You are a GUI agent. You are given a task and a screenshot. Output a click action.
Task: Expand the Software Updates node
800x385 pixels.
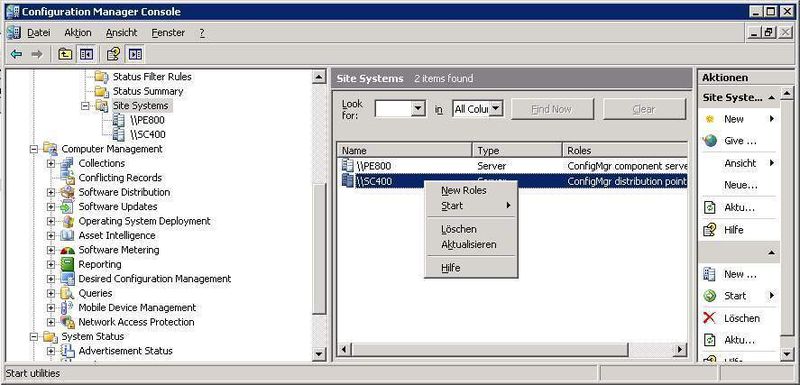(x=51, y=207)
